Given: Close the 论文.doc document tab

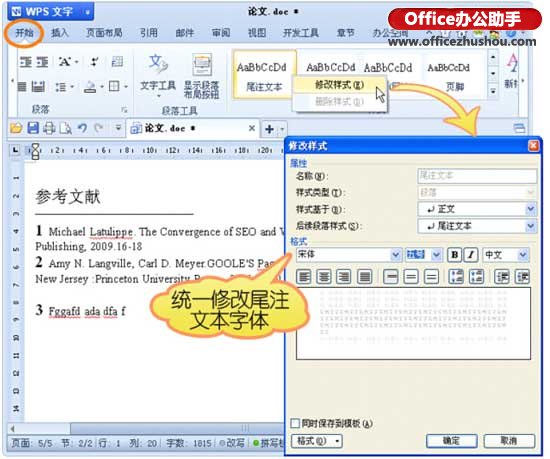Looking at the screenshot, I should coord(252,128).
